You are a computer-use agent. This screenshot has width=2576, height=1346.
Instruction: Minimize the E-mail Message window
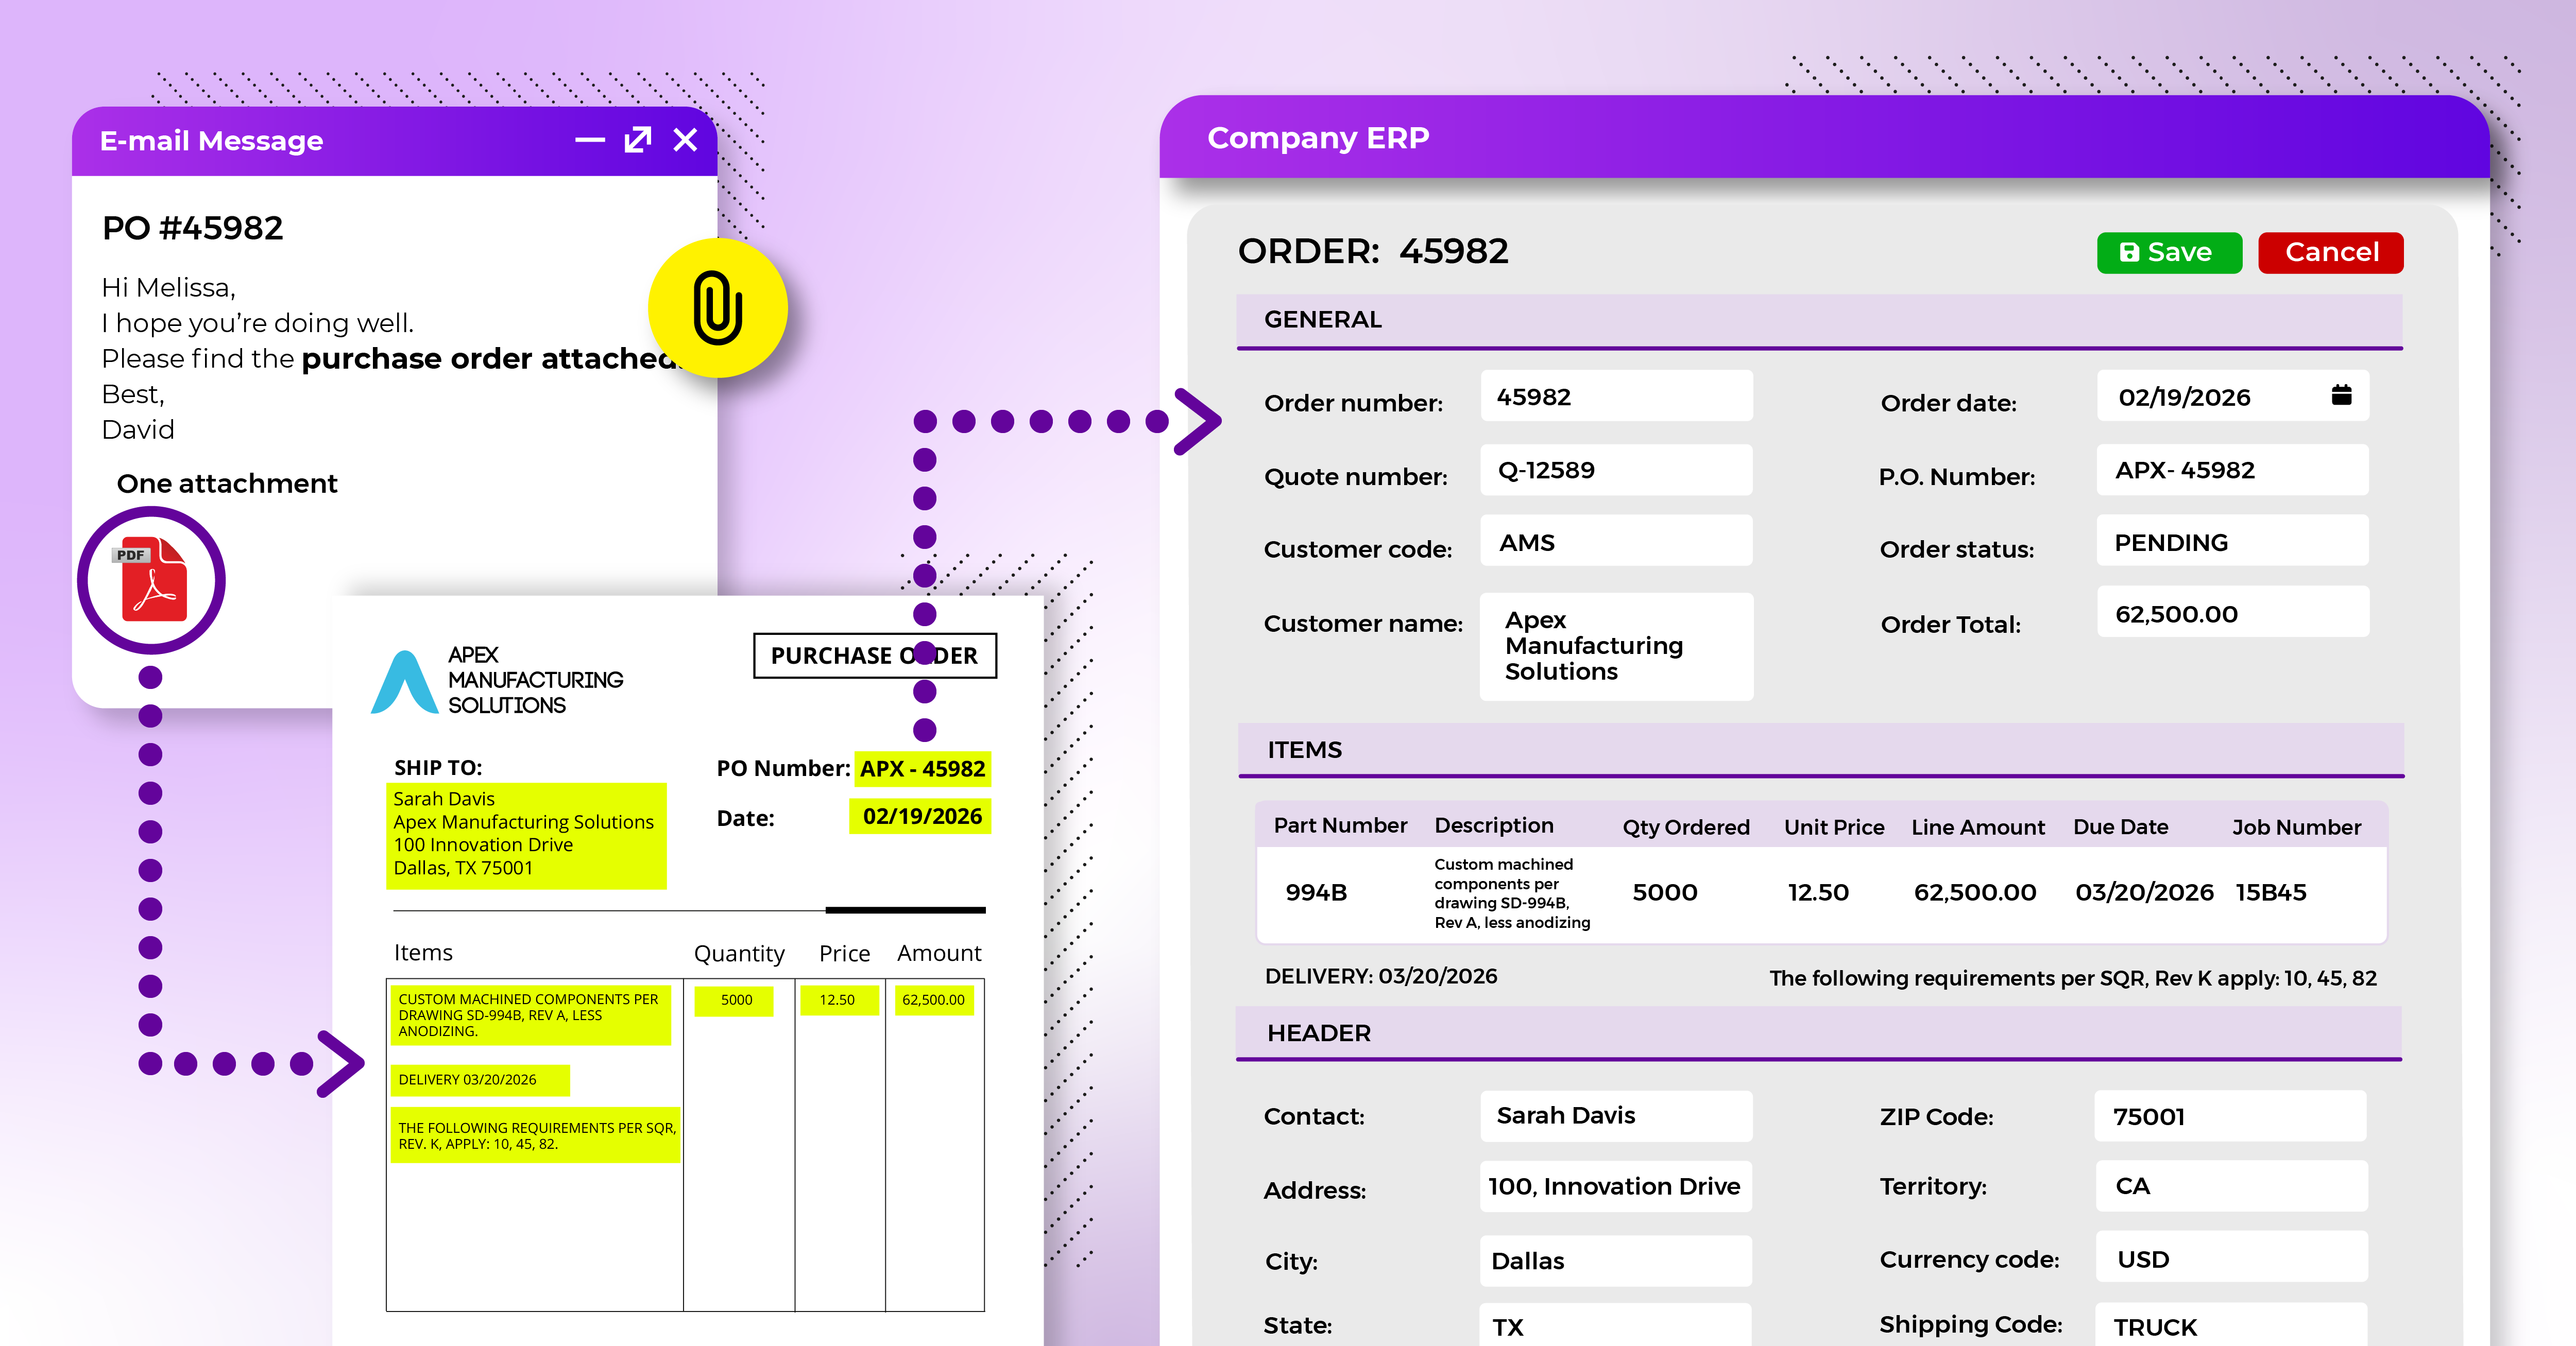pos(590,140)
